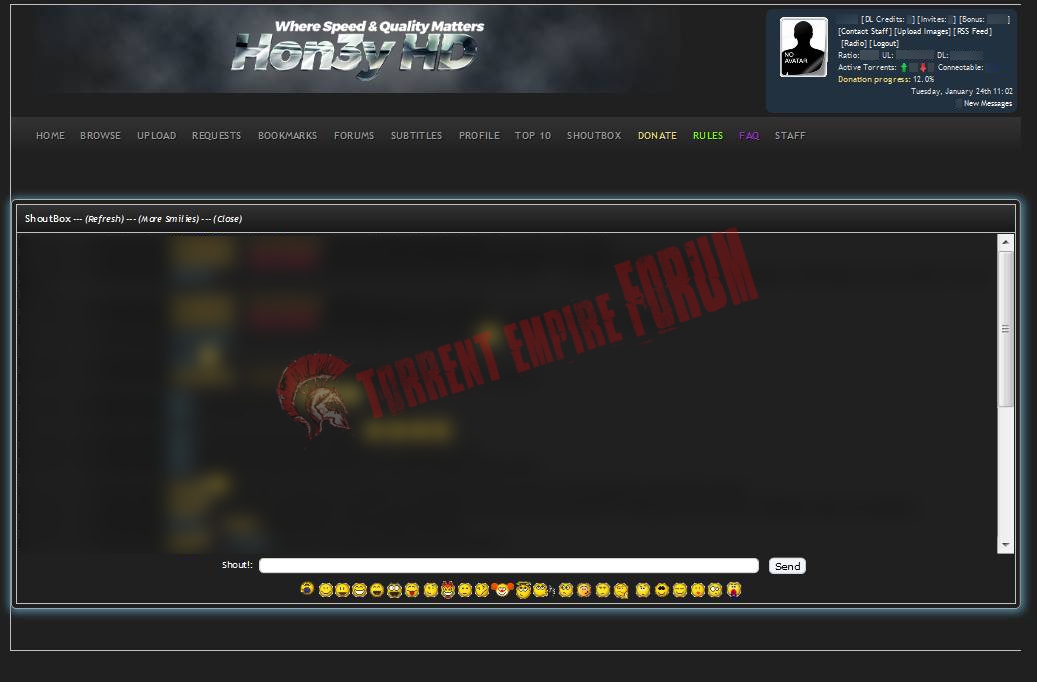View the Staff page
The image size is (1037, 682).
coord(790,136)
